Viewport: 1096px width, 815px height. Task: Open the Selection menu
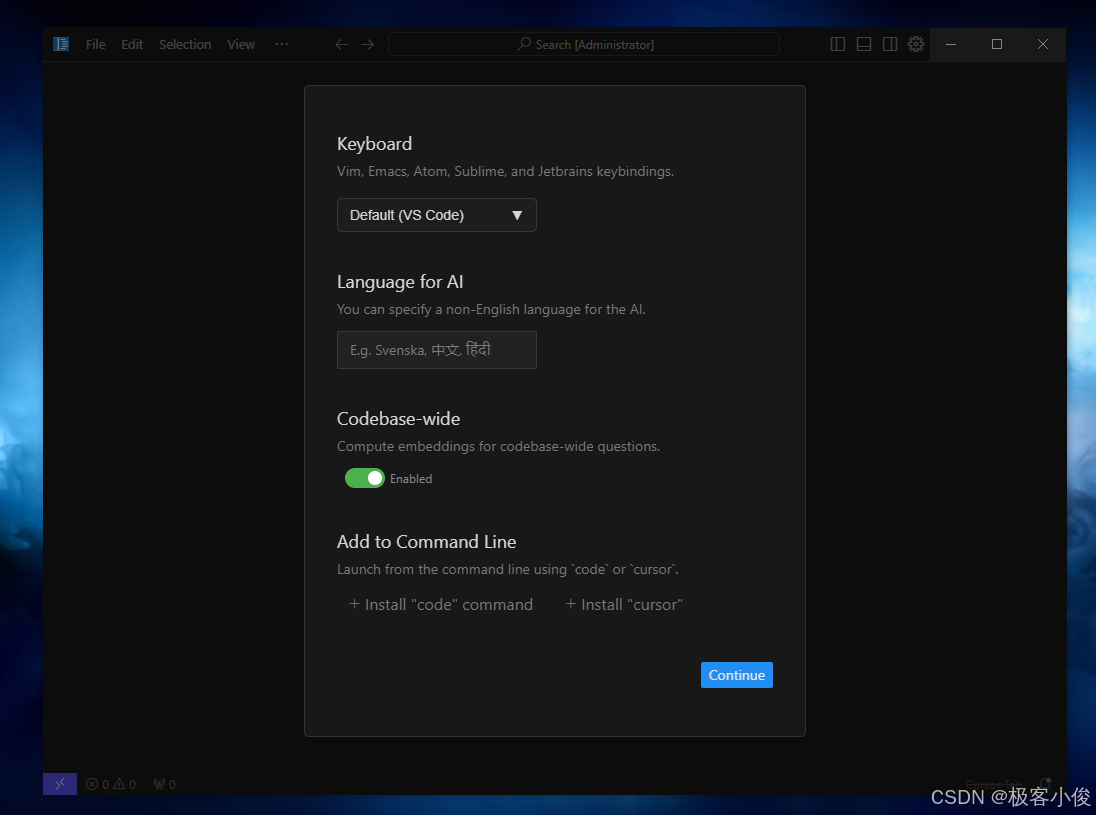click(185, 44)
